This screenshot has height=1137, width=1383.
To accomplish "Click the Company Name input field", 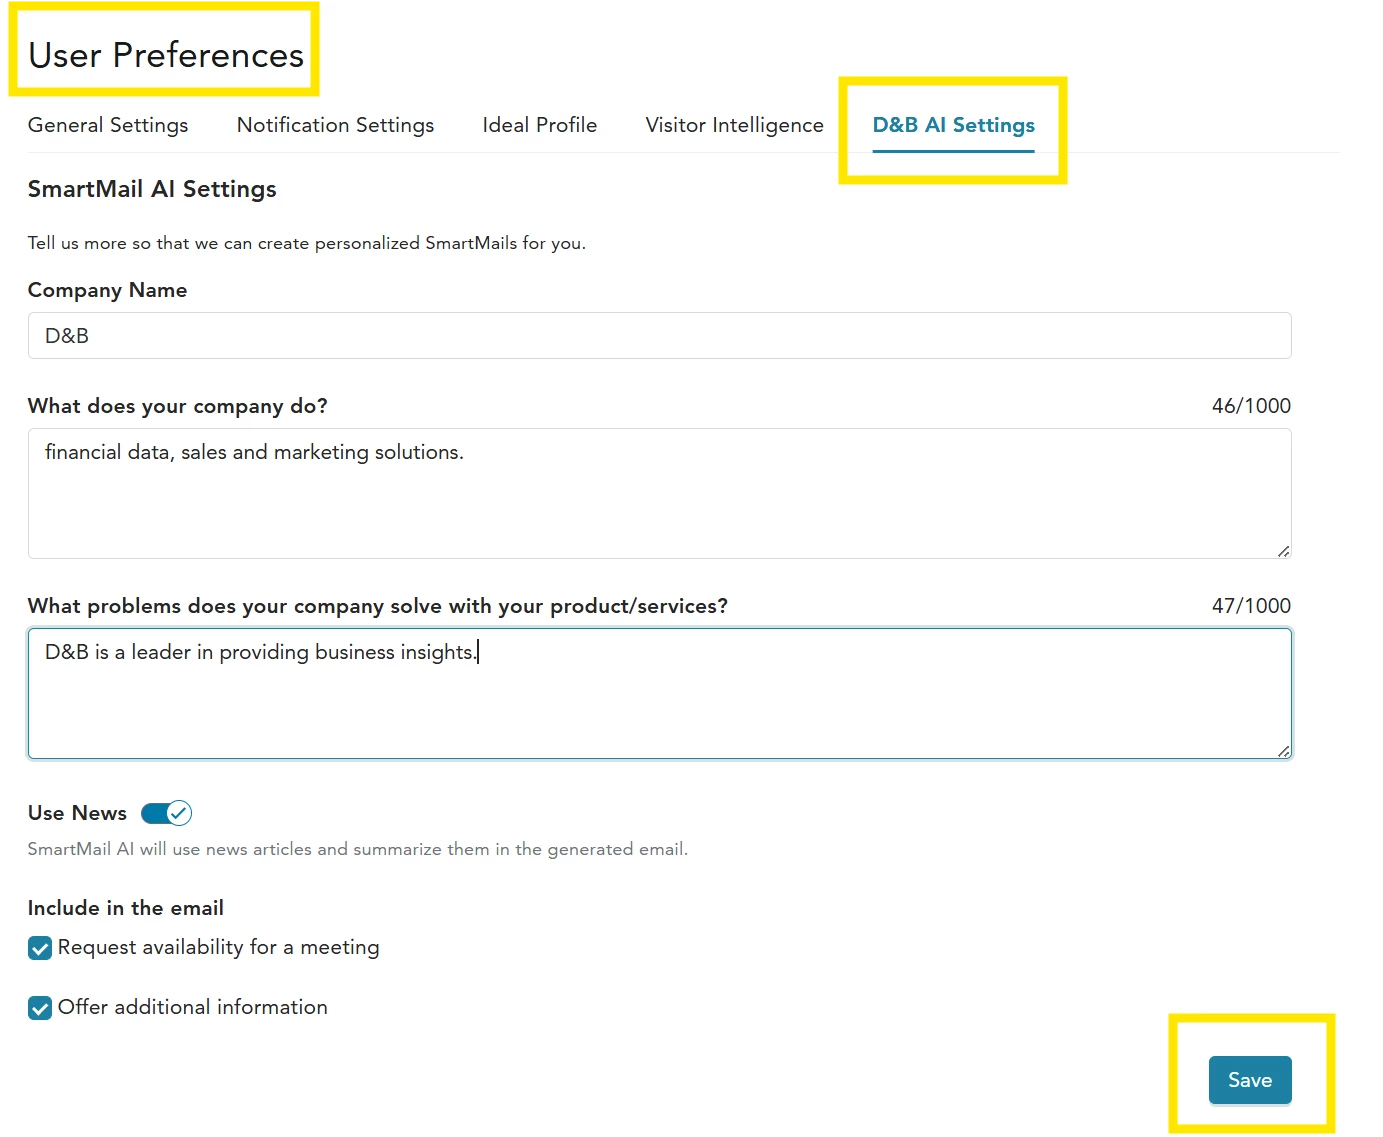I will (x=660, y=336).
